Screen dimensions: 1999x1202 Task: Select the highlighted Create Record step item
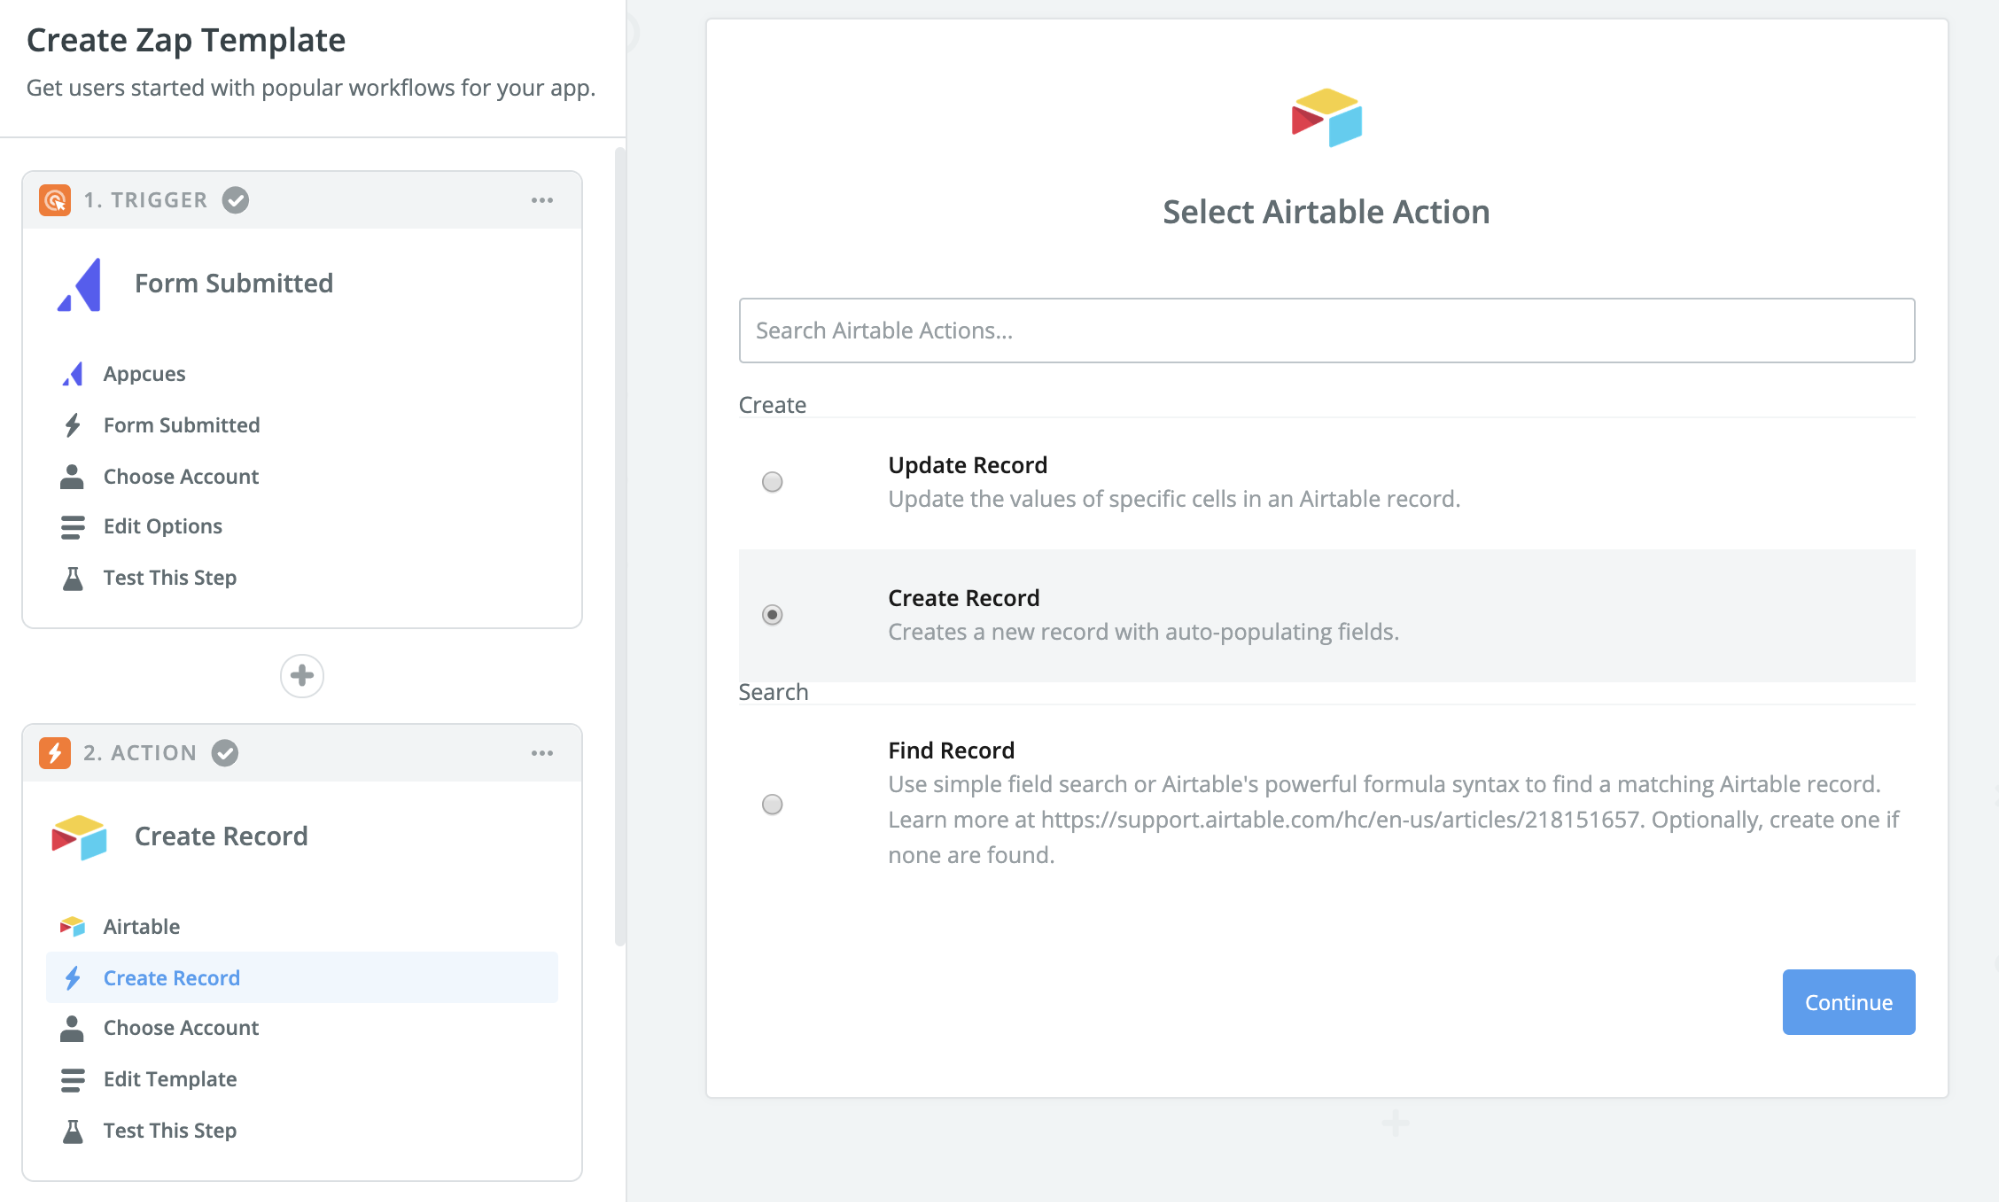tap(302, 978)
